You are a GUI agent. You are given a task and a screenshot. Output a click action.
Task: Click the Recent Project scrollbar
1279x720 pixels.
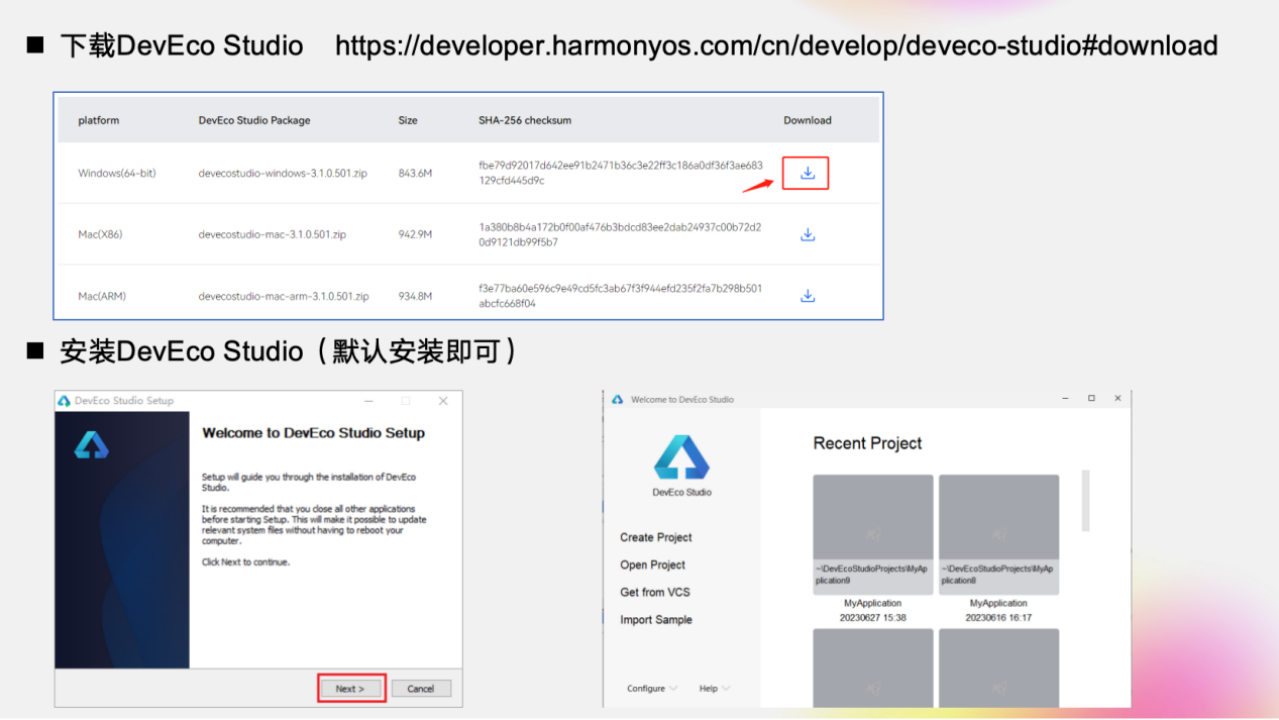pos(1085,500)
